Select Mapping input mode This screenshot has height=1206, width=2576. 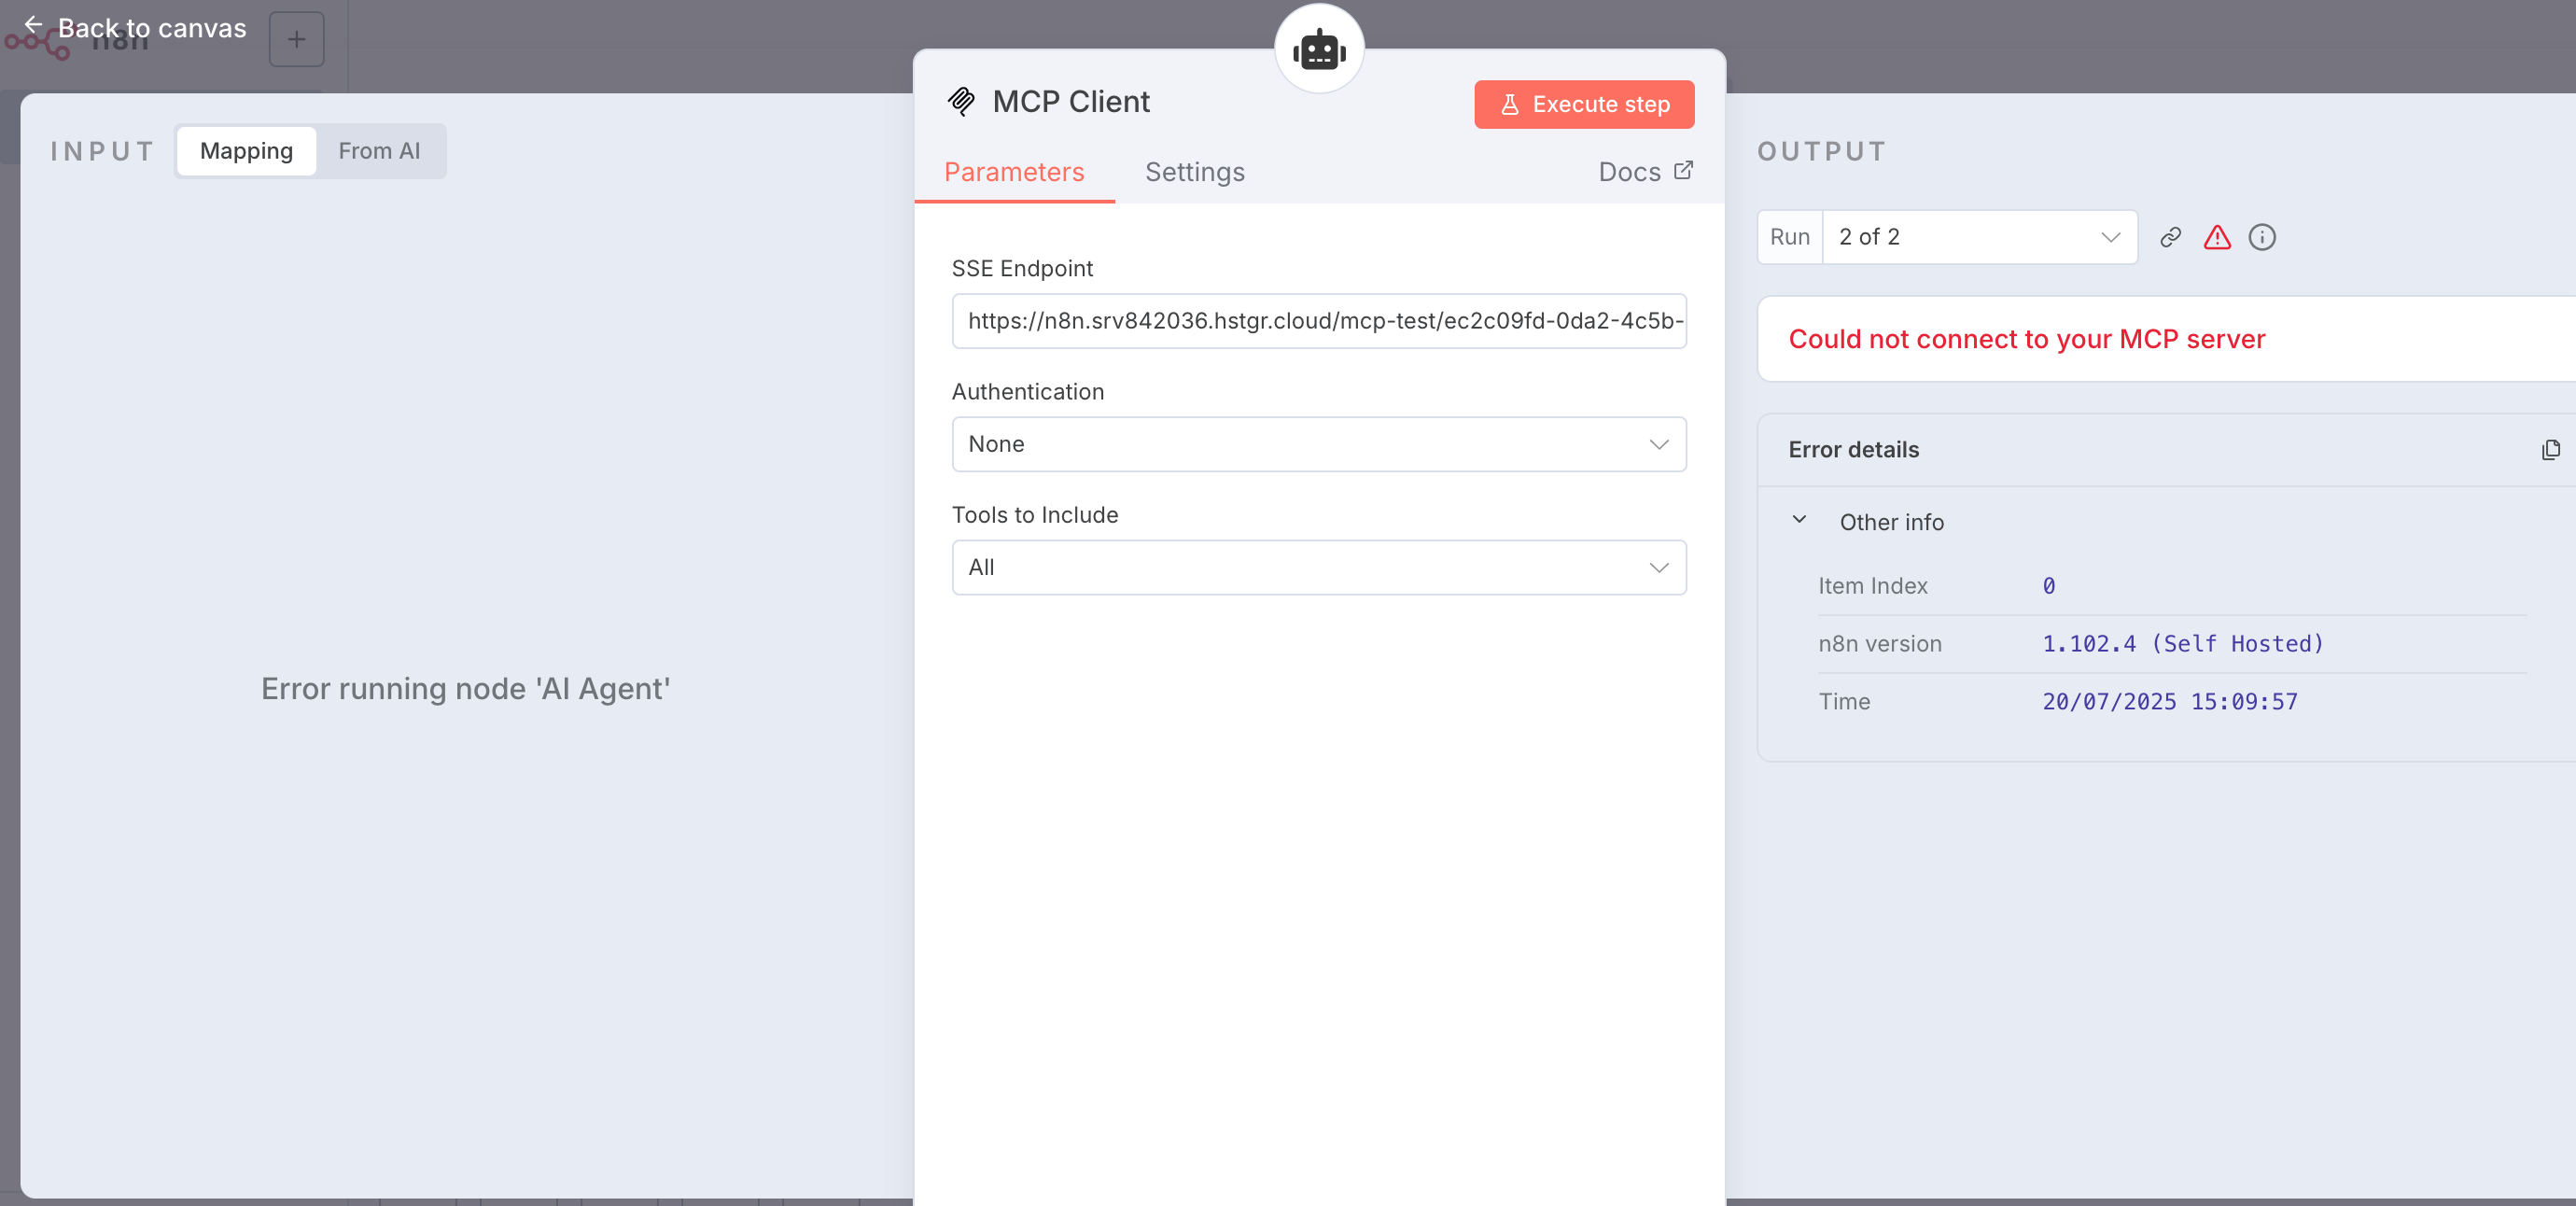coord(246,151)
